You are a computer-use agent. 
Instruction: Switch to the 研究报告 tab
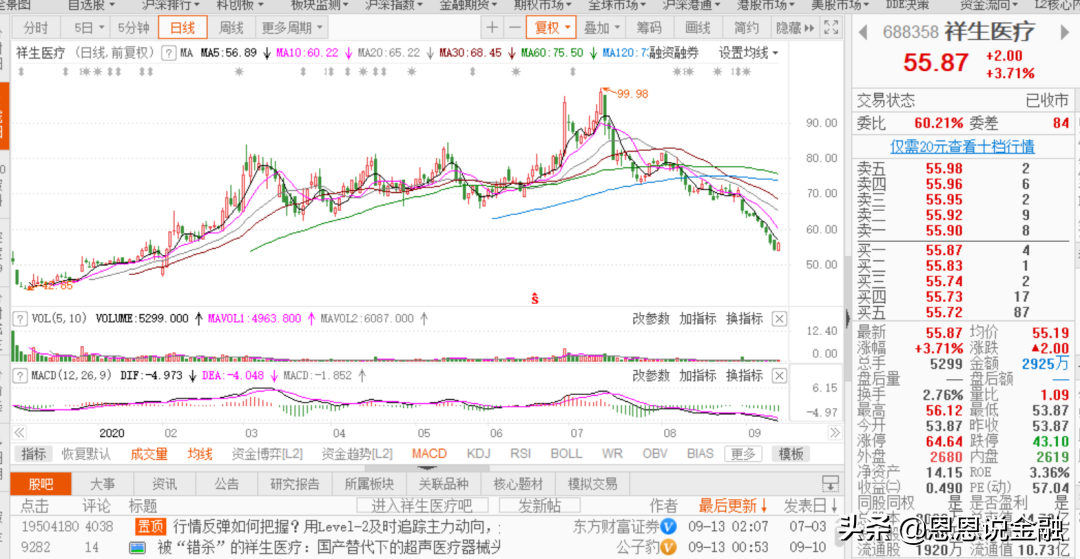[295, 483]
